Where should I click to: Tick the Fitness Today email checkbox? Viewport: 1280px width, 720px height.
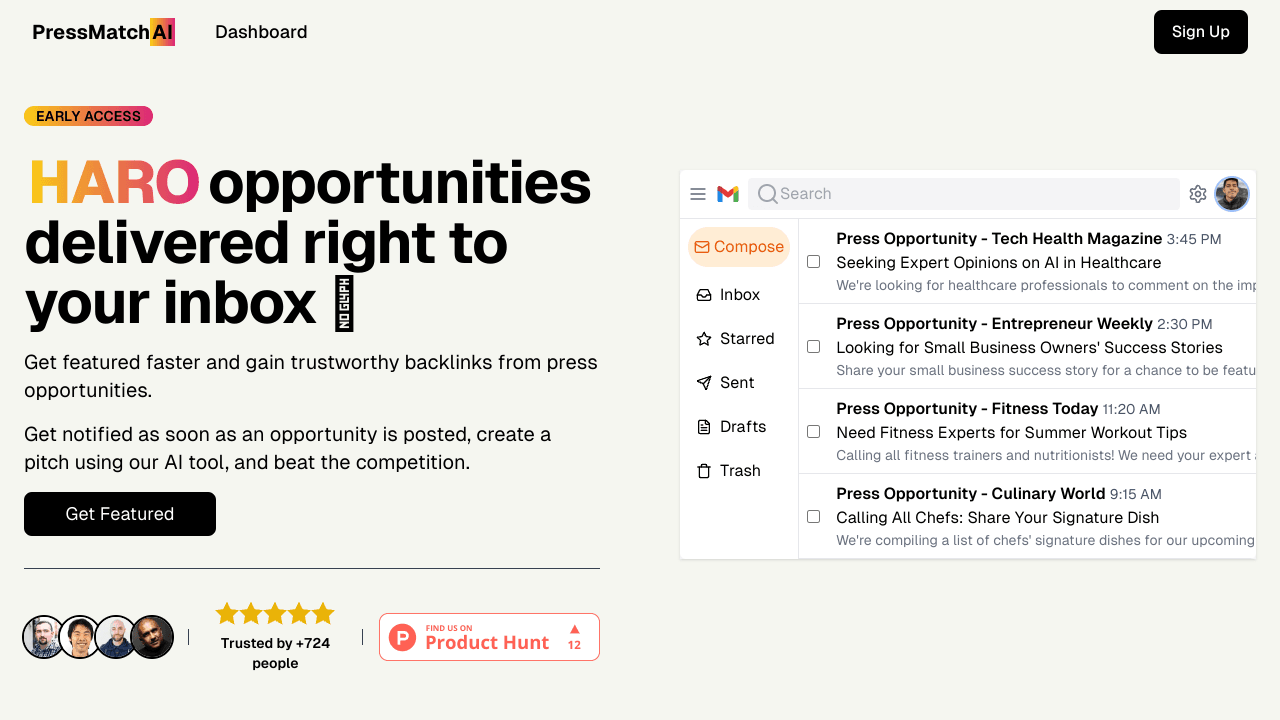point(814,431)
